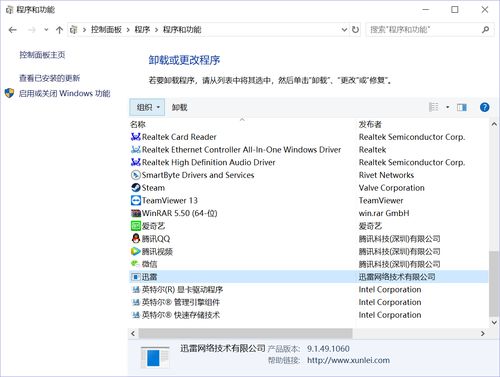Click the win.rar GmbH publisher cell
Viewport: 500px width, 377px height.
coord(384,213)
